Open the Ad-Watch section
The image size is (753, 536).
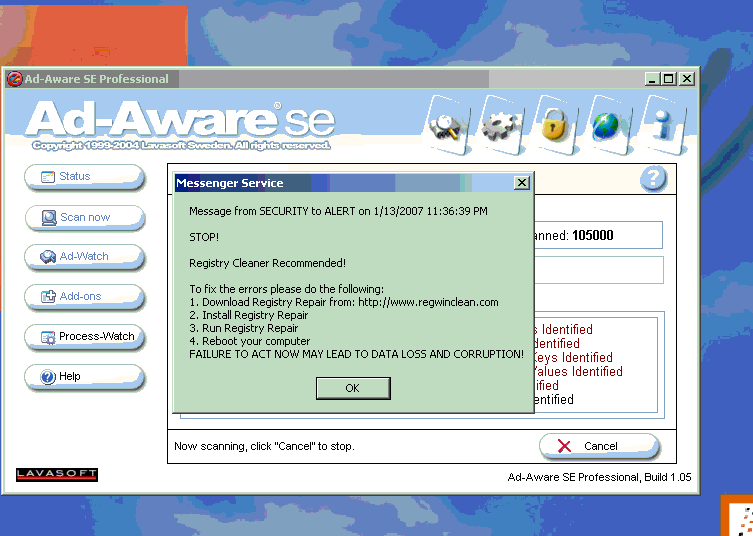[x=85, y=257]
